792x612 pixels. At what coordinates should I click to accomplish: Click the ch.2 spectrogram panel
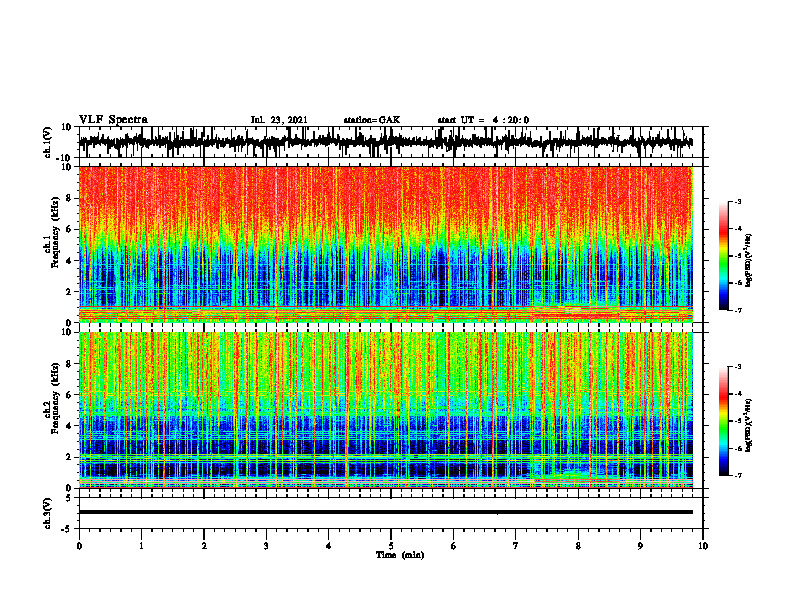coord(386,410)
